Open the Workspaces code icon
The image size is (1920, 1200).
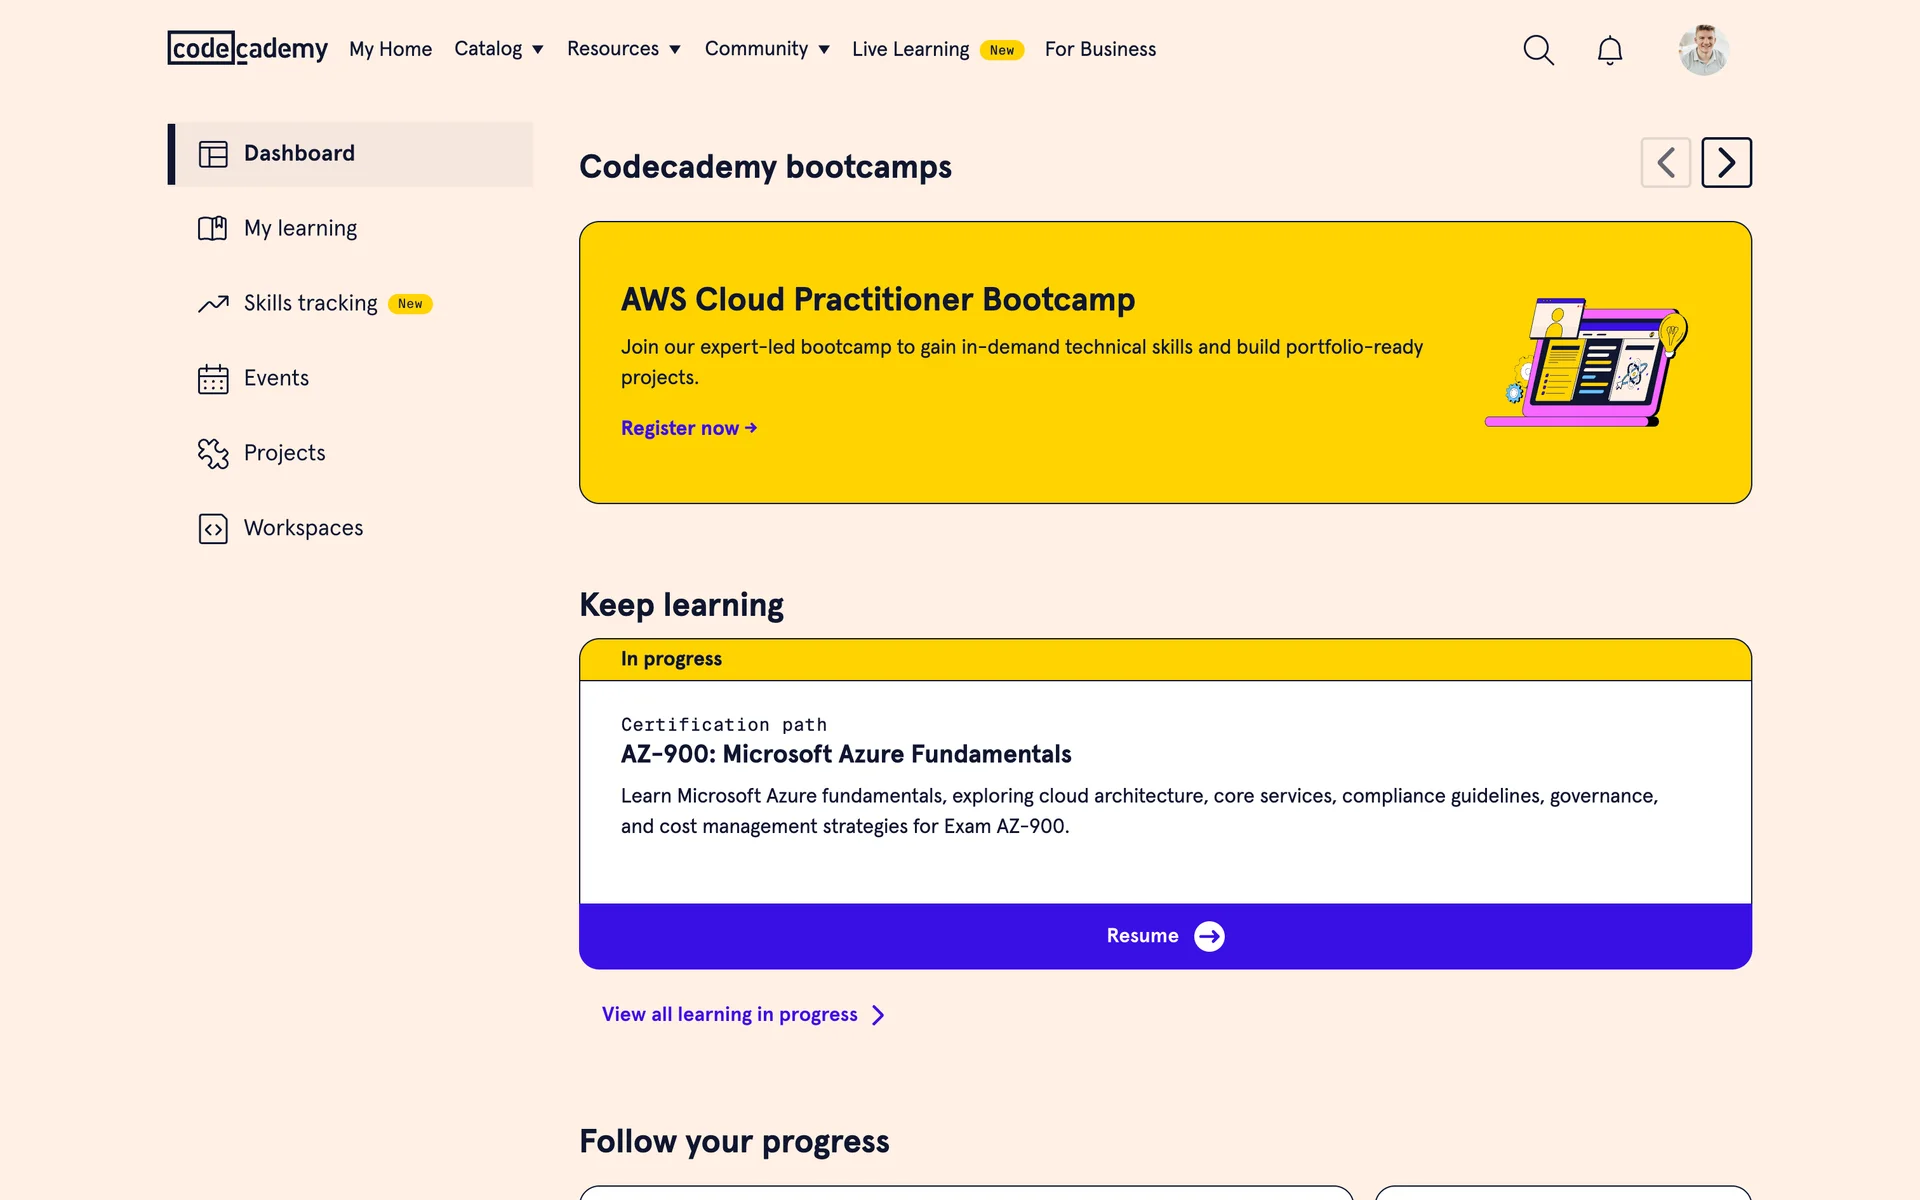[213, 529]
